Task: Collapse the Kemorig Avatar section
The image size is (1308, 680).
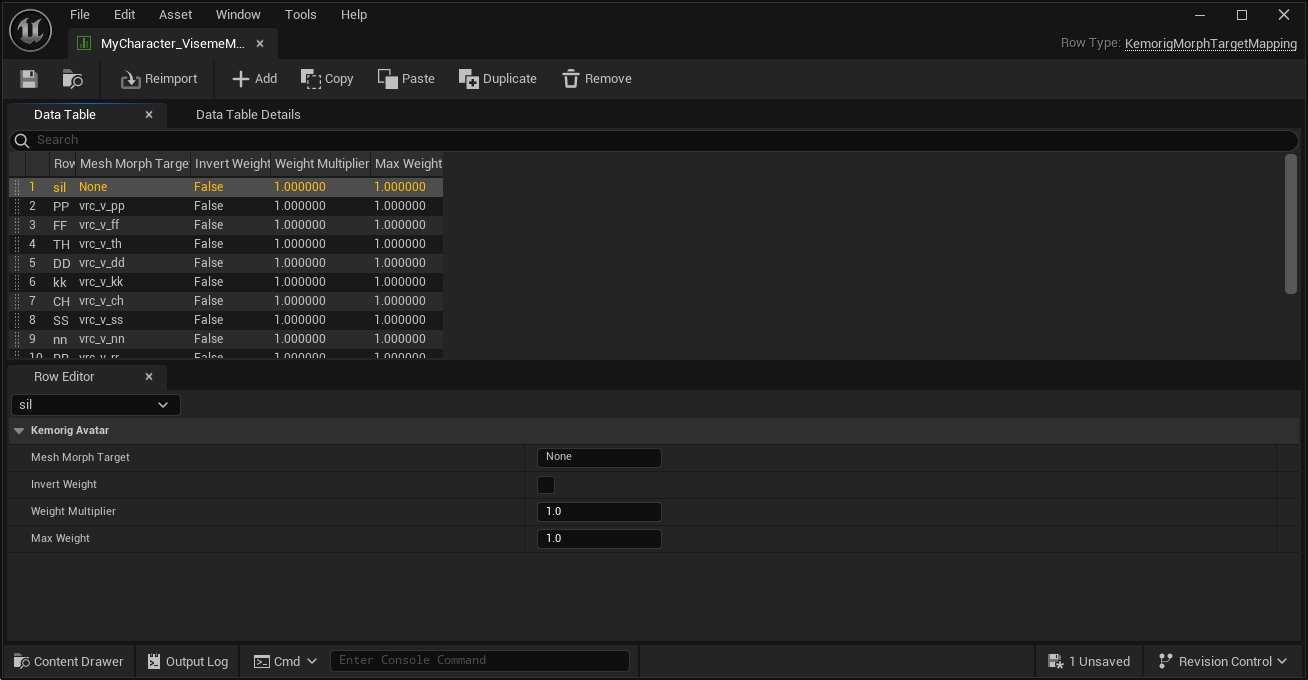Action: (19, 431)
